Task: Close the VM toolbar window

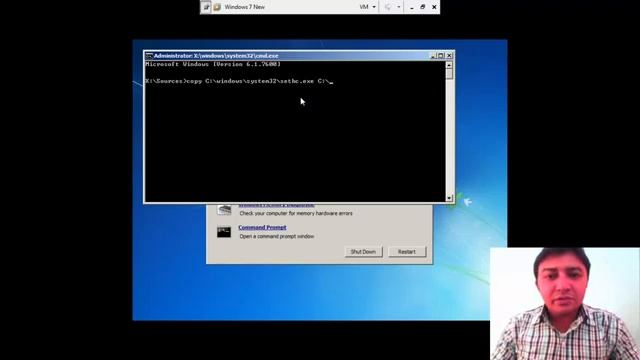Action: [x=434, y=7]
